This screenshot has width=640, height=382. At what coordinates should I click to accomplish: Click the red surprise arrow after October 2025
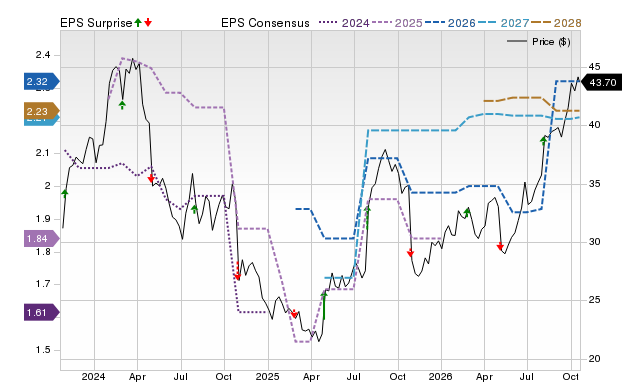click(411, 253)
